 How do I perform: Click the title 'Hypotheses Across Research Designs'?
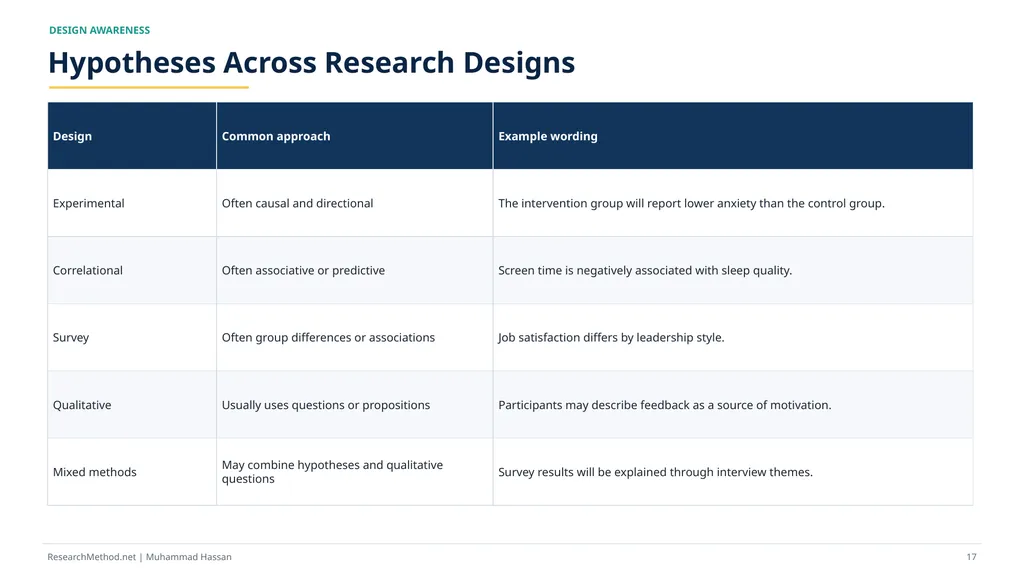pyautogui.click(x=312, y=63)
